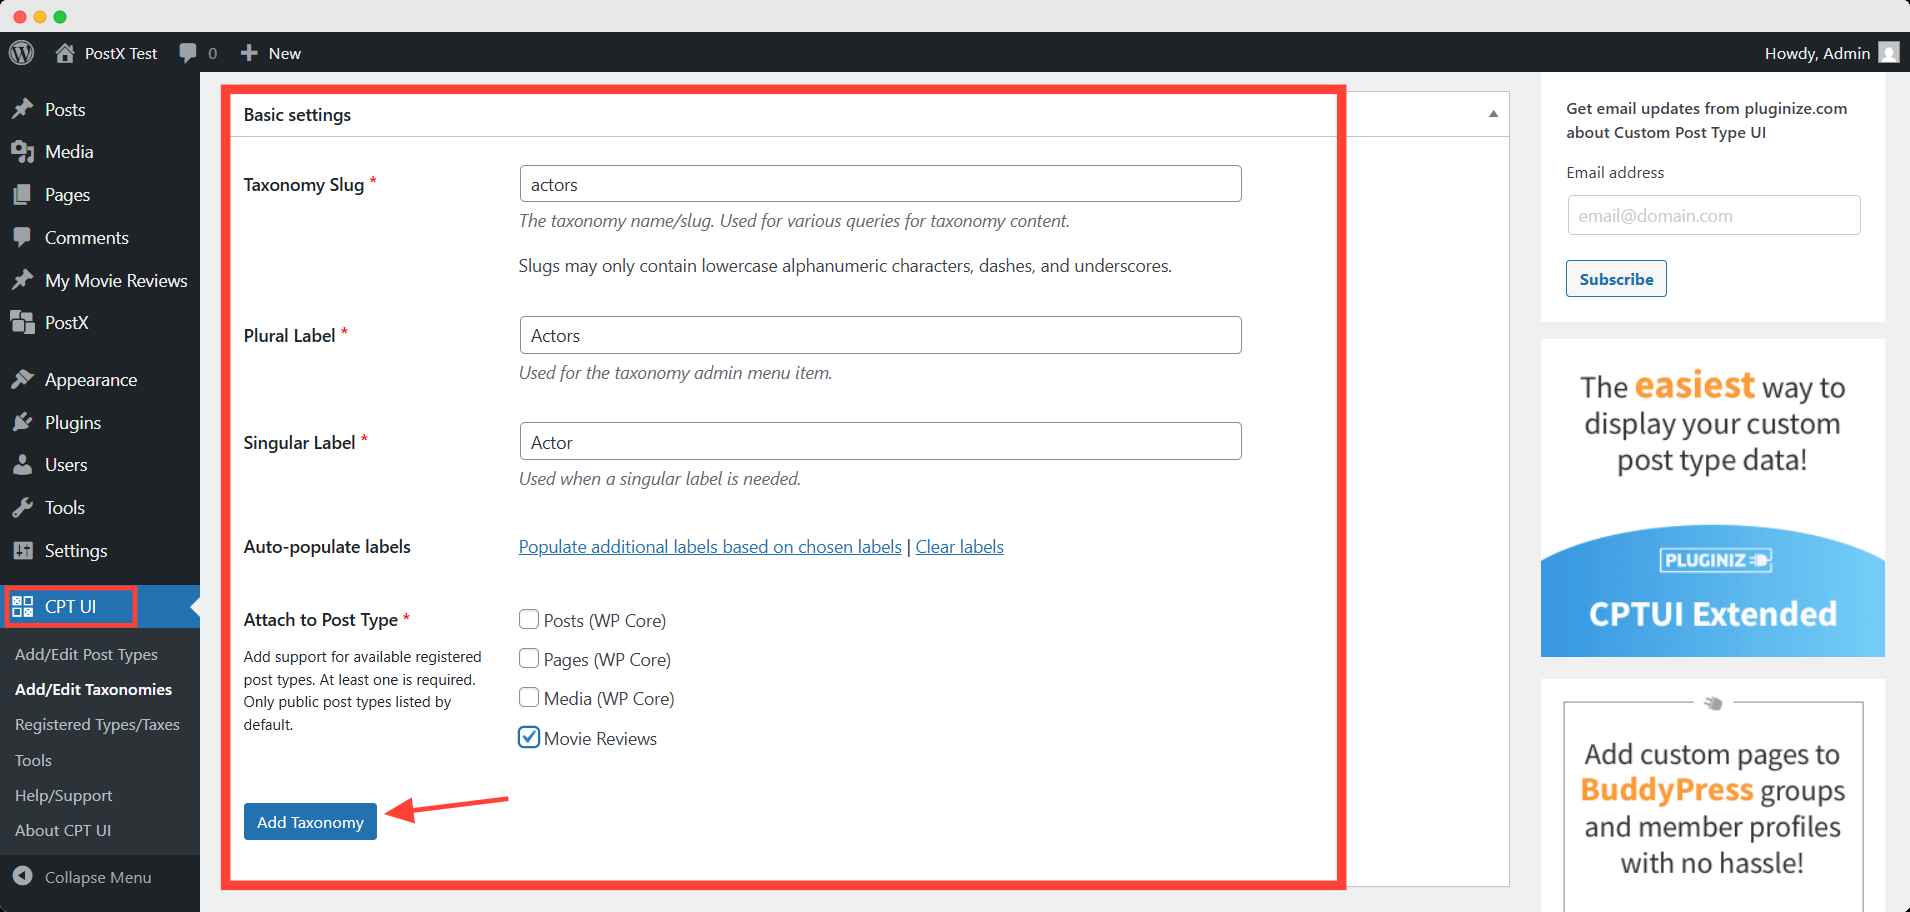Screen dimensions: 1910x912
Task: Click the plus icon next to New
Action: click(x=249, y=53)
